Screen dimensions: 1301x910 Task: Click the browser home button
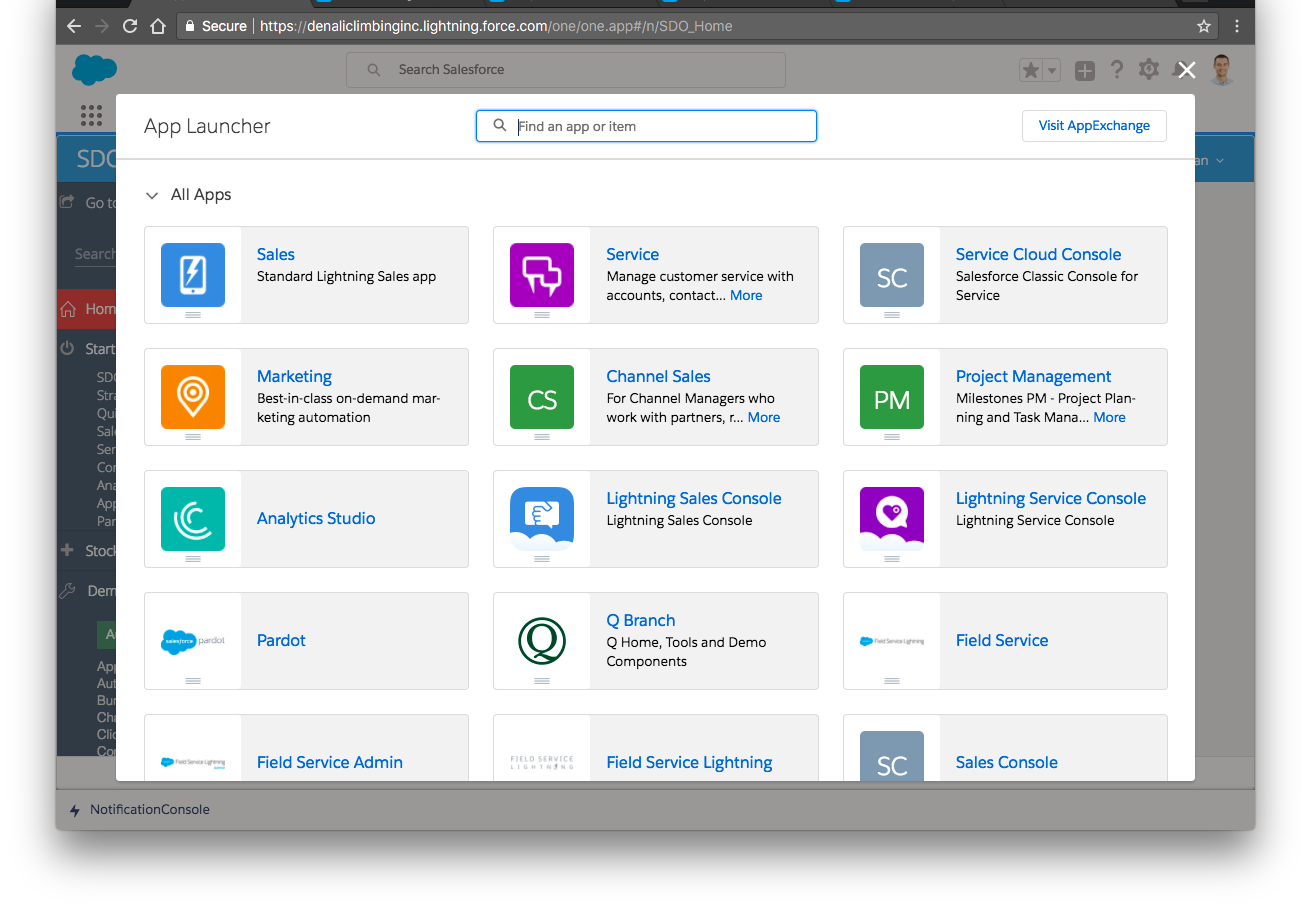pos(158,26)
